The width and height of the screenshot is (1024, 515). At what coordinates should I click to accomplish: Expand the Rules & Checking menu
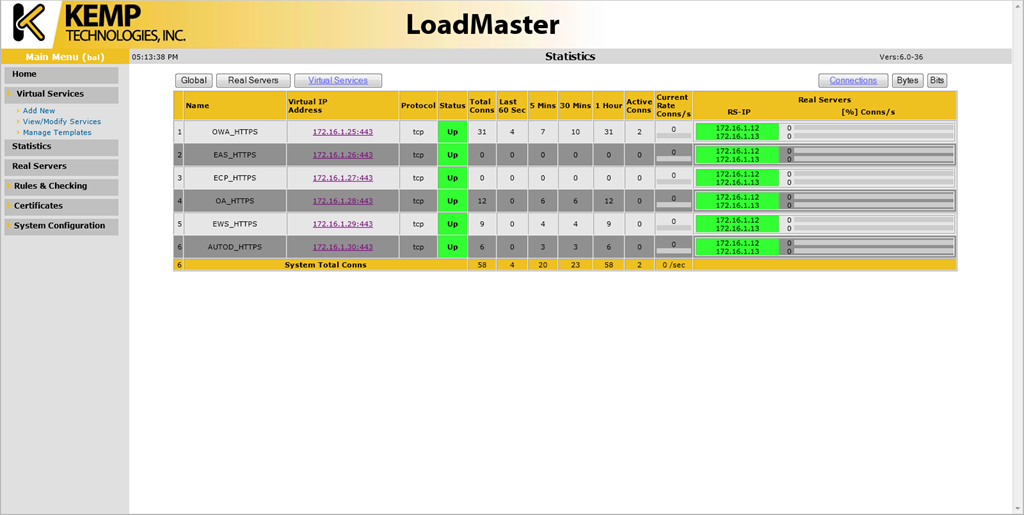coord(61,186)
